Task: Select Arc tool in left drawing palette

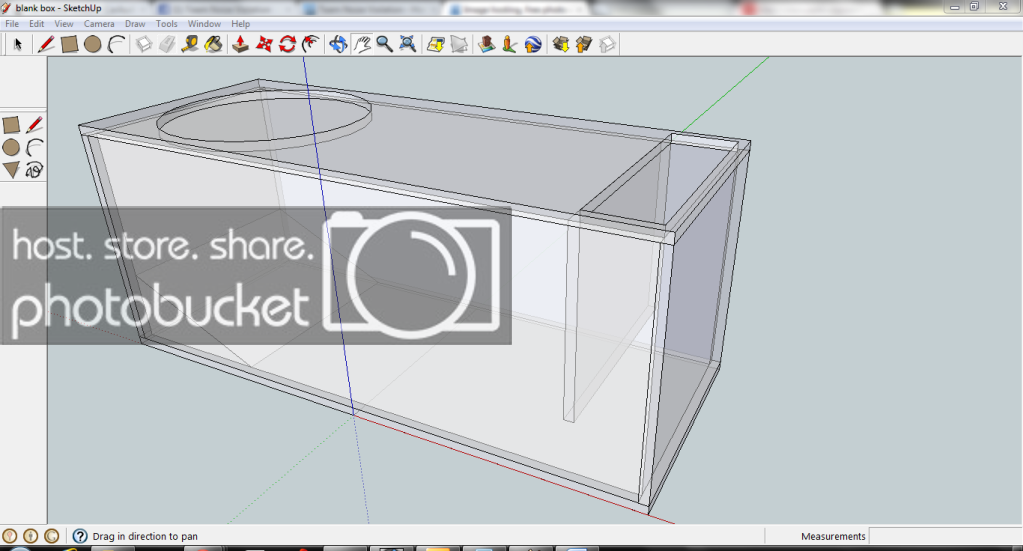Action: pos(35,147)
